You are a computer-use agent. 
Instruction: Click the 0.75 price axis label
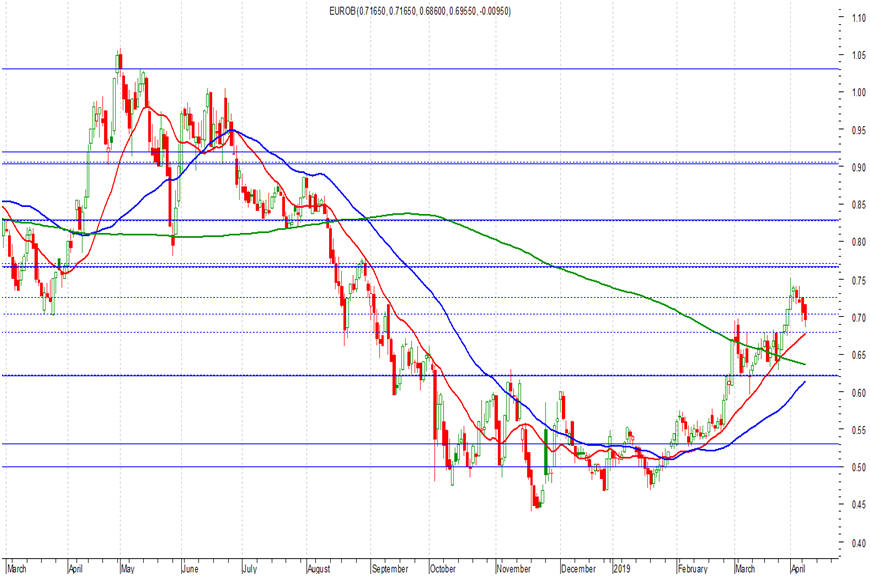click(859, 280)
